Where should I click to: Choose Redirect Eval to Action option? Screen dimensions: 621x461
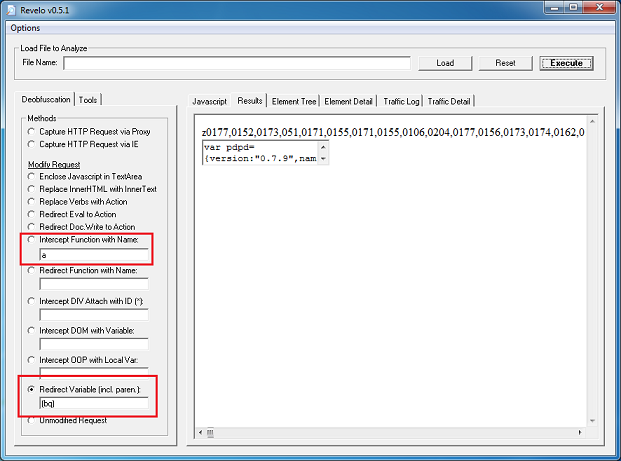[32, 215]
